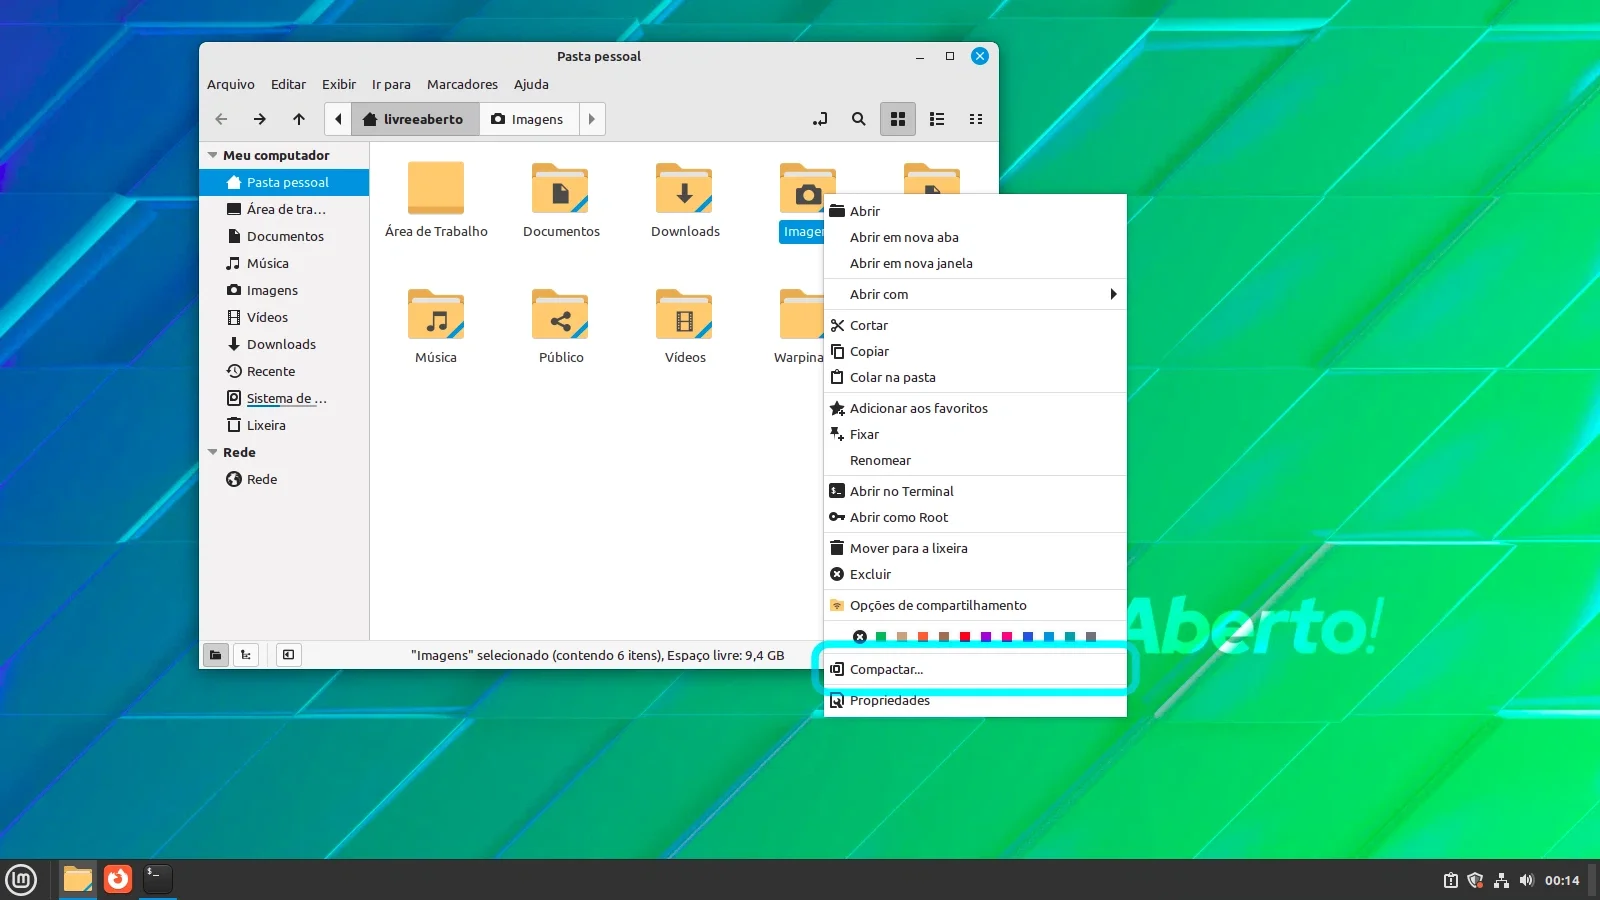
Task: Click the Imagens path button
Action: [528, 119]
